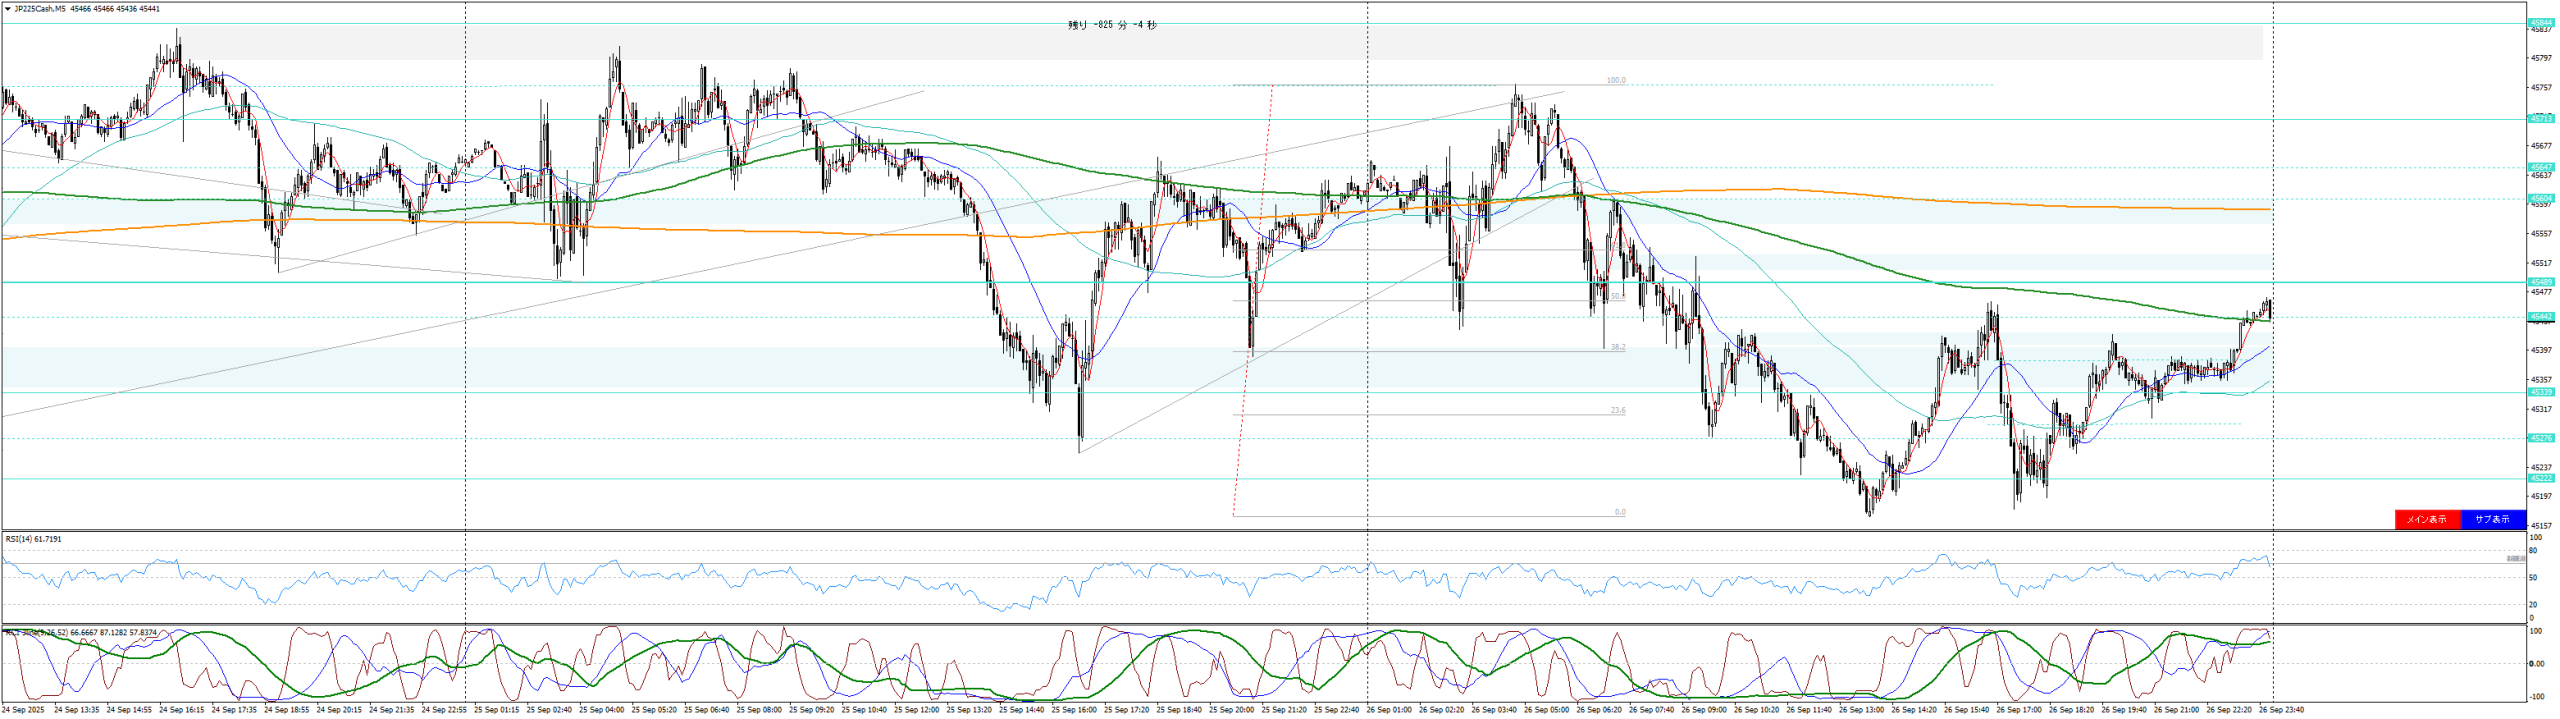2560x719 pixels.
Task: Click the 25 Sep 04:00 time label
Action: [601, 710]
